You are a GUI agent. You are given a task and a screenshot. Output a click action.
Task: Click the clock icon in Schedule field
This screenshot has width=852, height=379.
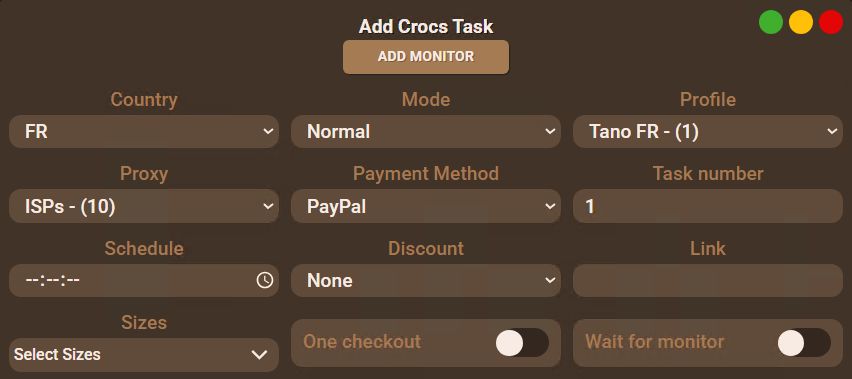[265, 280]
